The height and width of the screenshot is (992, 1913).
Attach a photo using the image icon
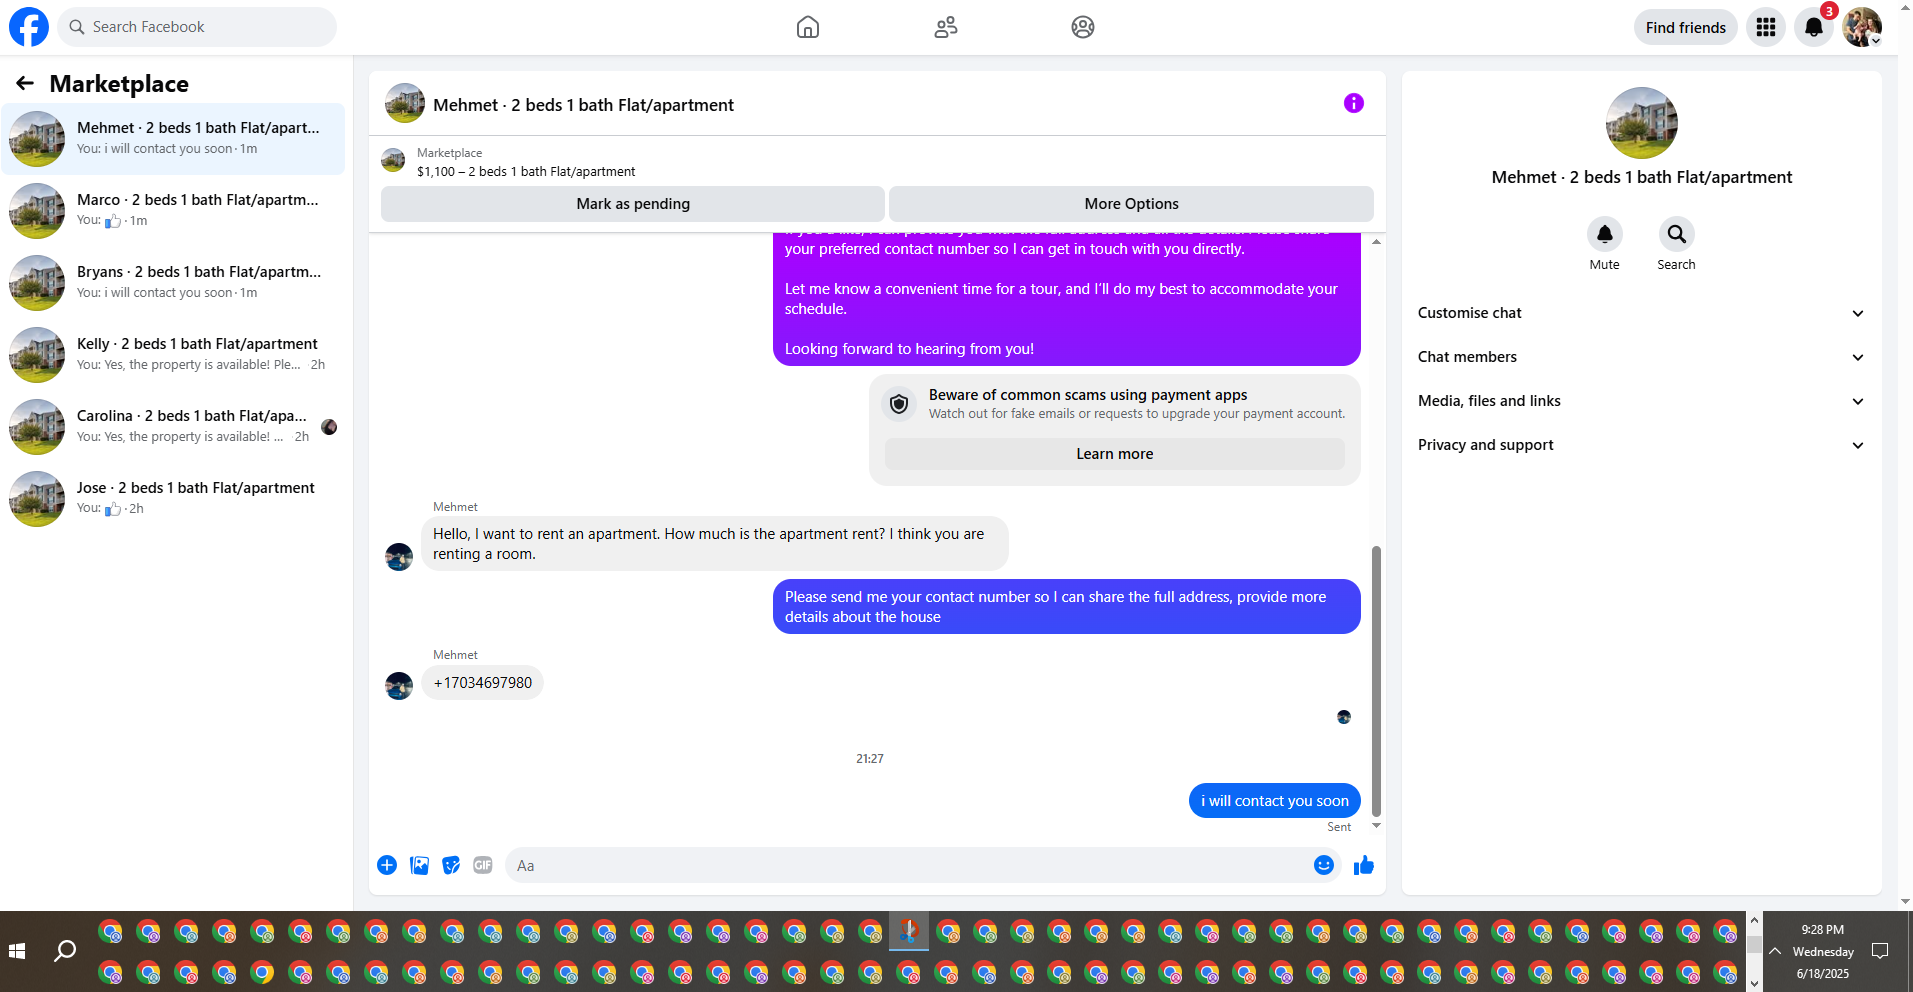[x=419, y=865]
